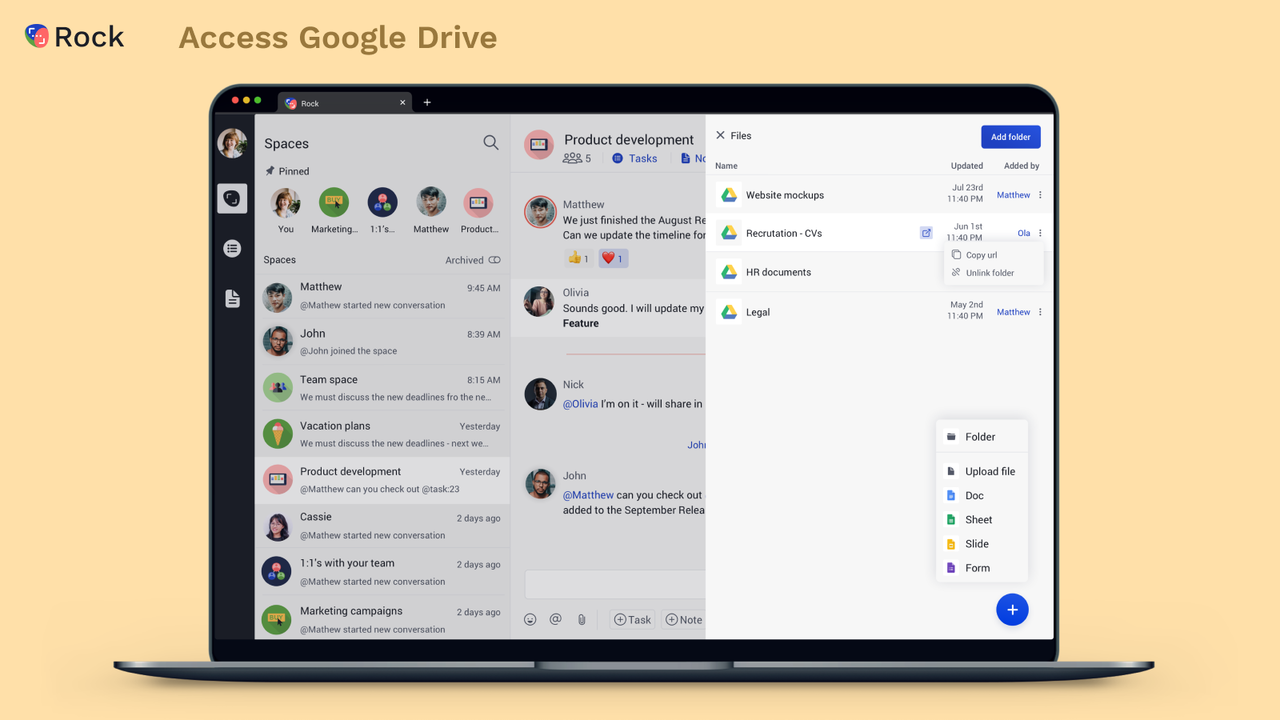Viewport: 1280px width, 720px height.
Task: Close the Files panel
Action: tap(720, 135)
